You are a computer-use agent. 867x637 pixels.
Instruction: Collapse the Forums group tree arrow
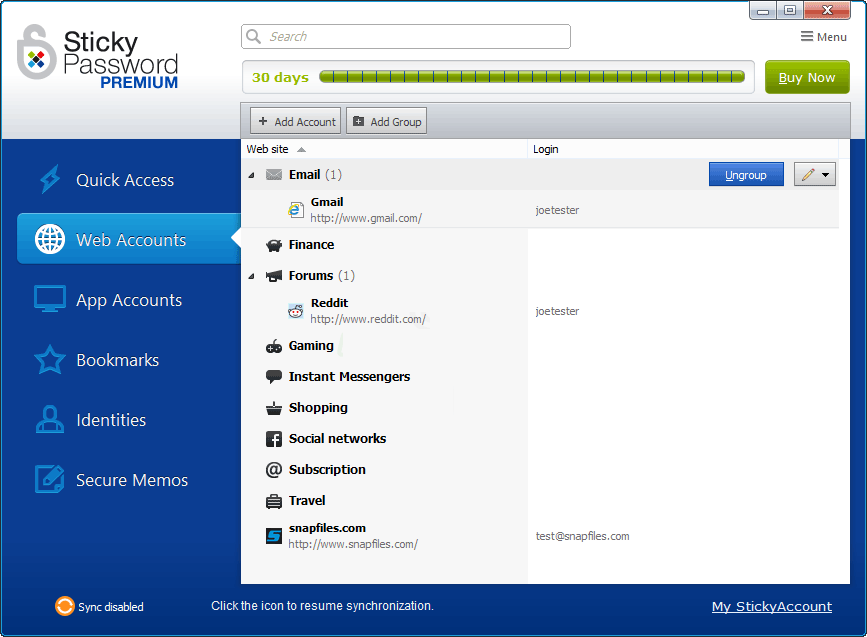click(x=251, y=276)
